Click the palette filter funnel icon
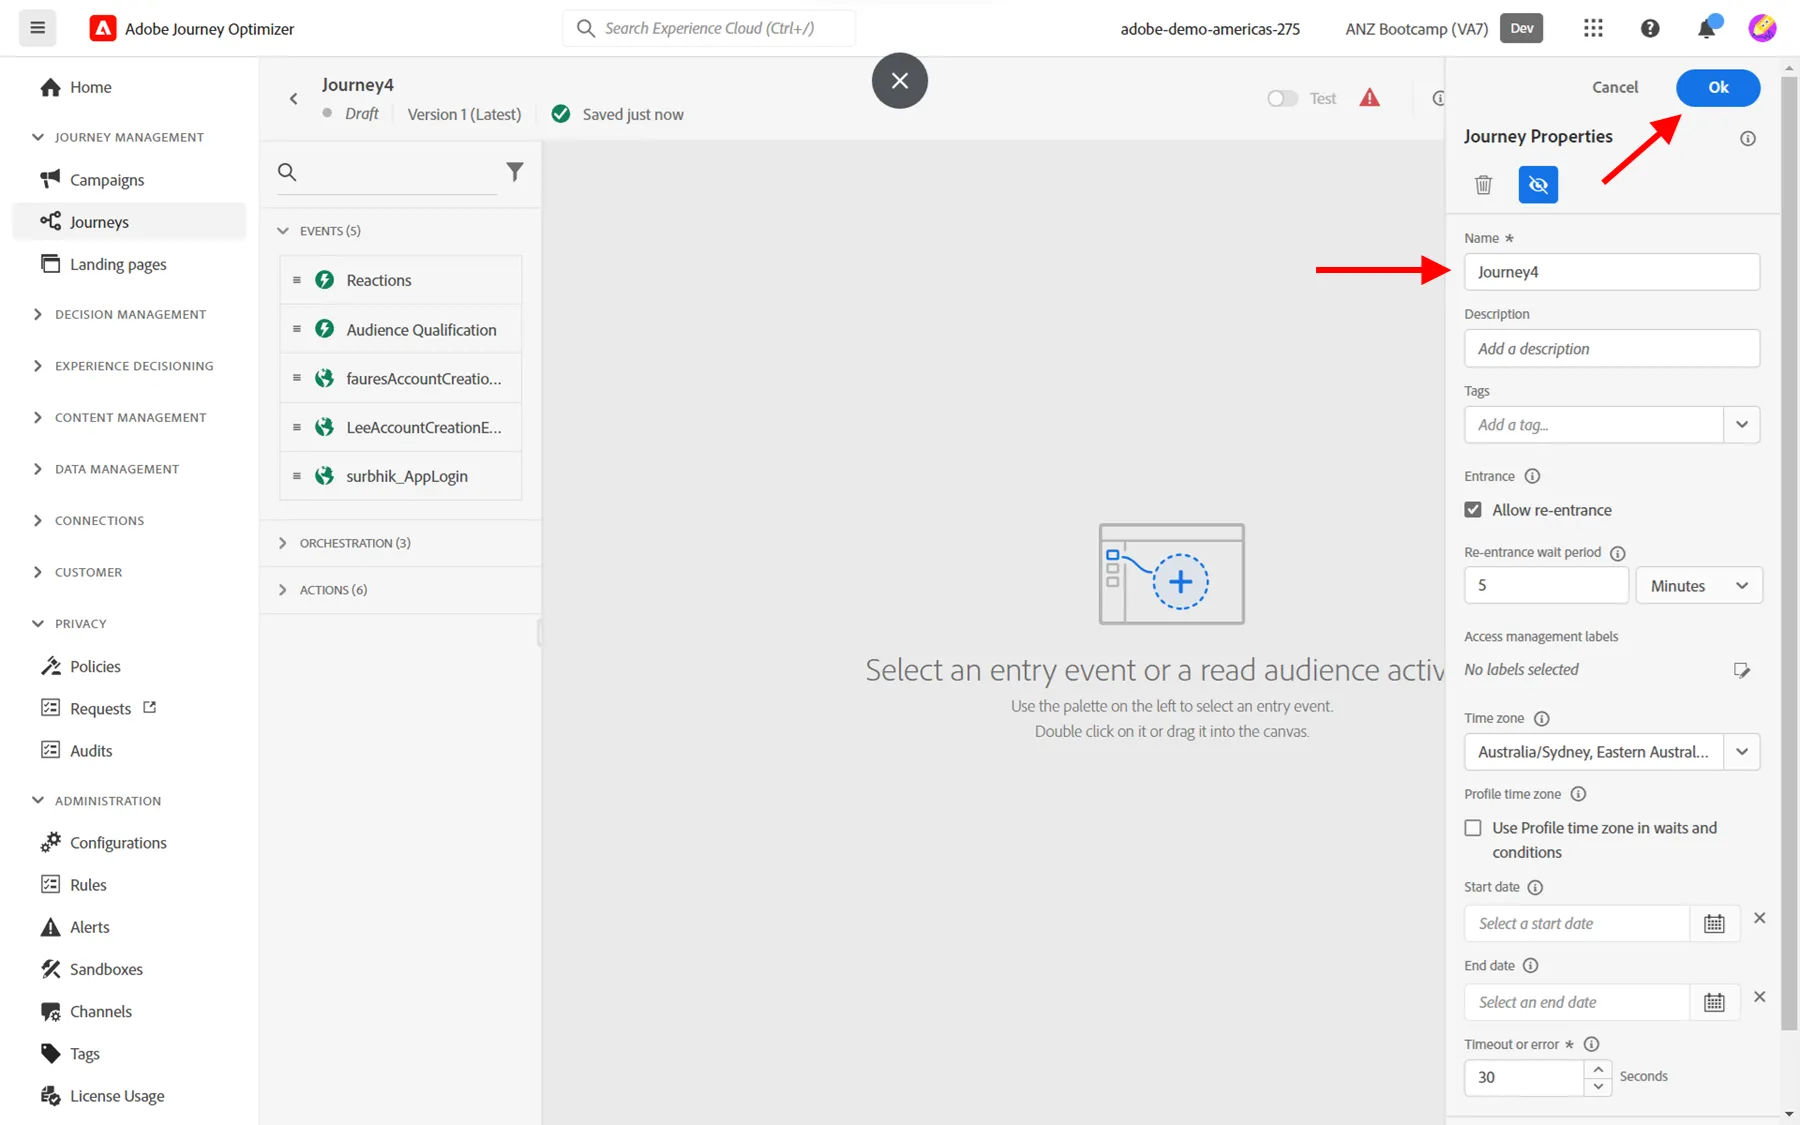 point(514,172)
